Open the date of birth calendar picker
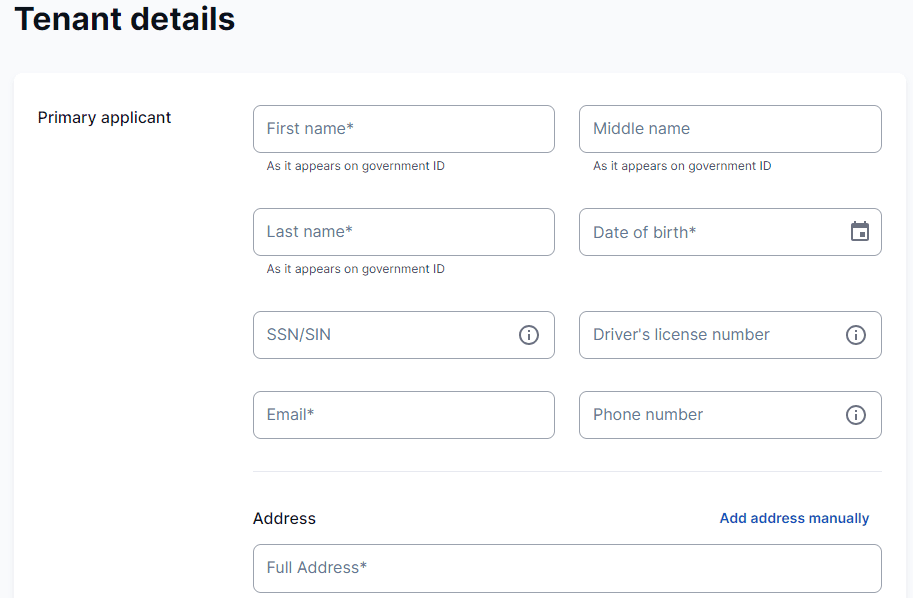This screenshot has height=598, width=913. [x=859, y=232]
